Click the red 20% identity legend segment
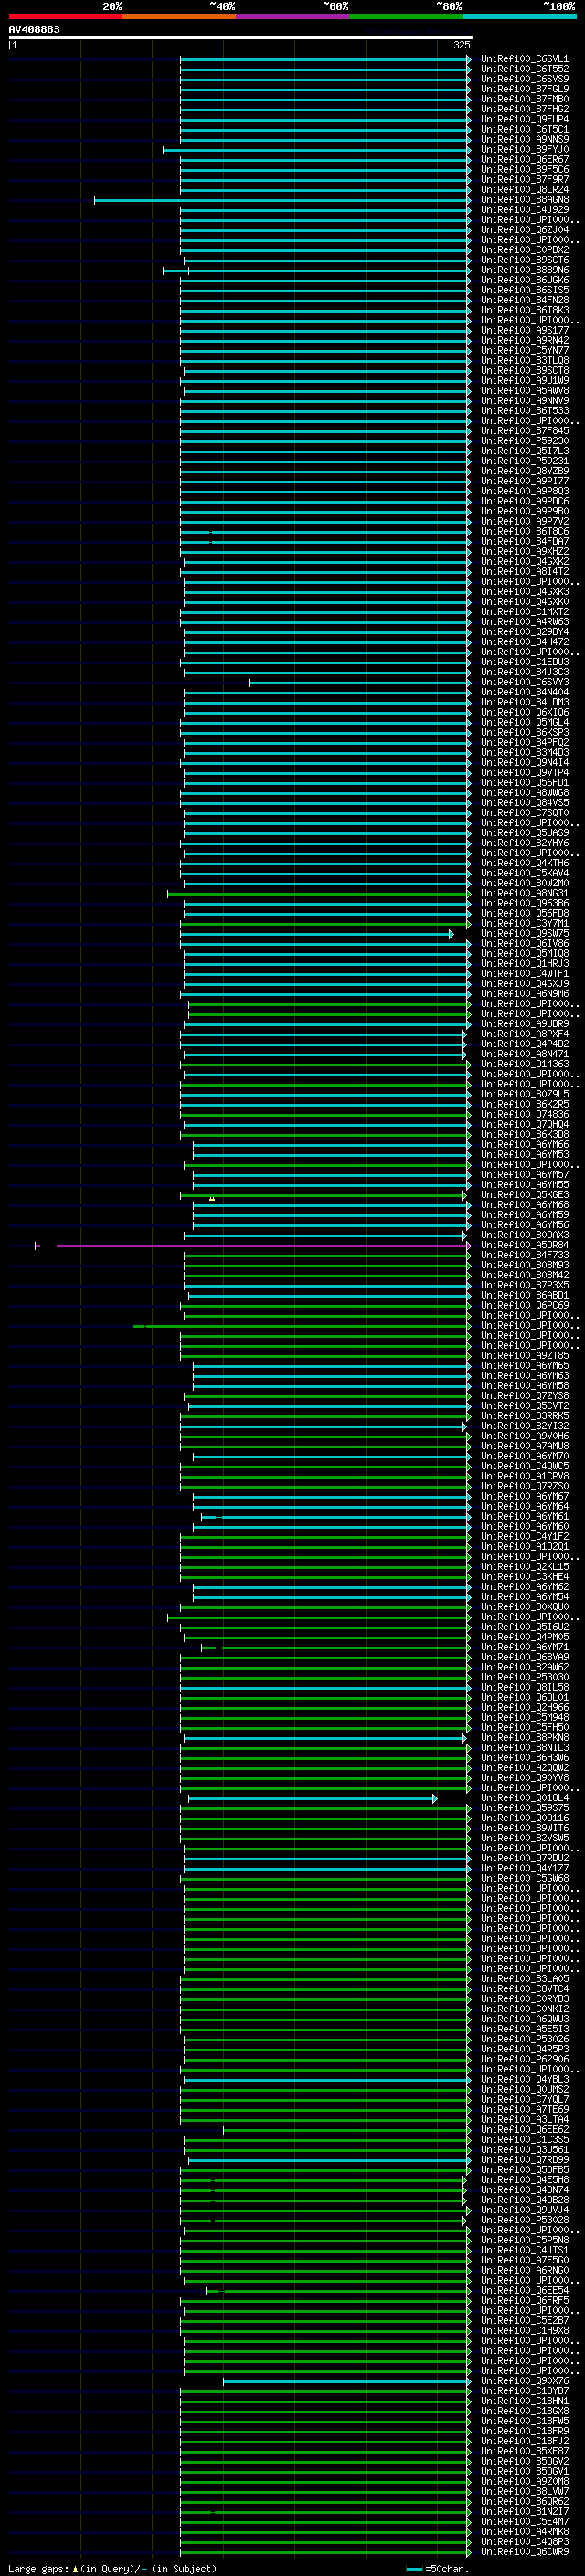Image resolution: width=585 pixels, height=2576 pixels. (65, 16)
